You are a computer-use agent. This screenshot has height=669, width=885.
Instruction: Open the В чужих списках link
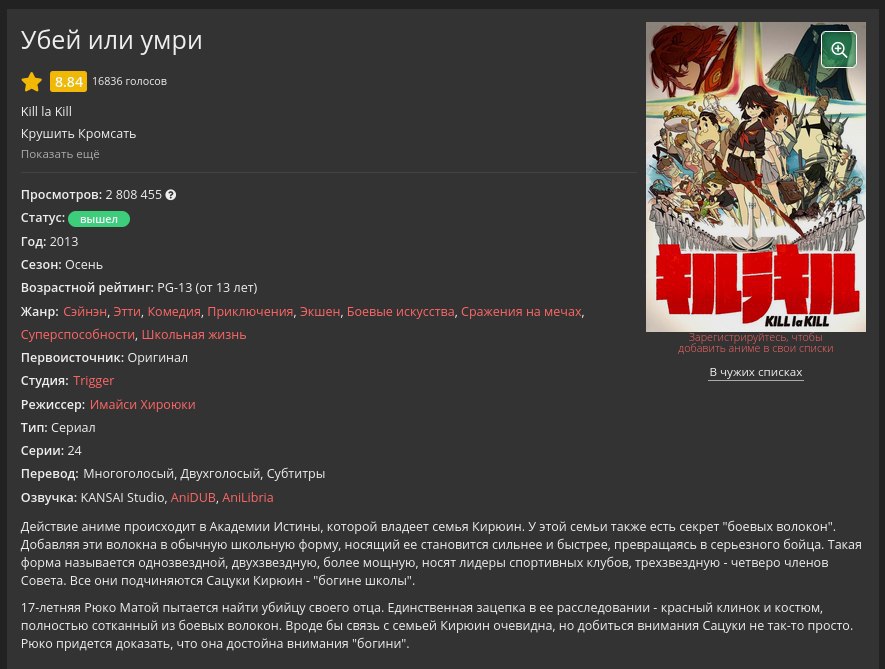756,373
